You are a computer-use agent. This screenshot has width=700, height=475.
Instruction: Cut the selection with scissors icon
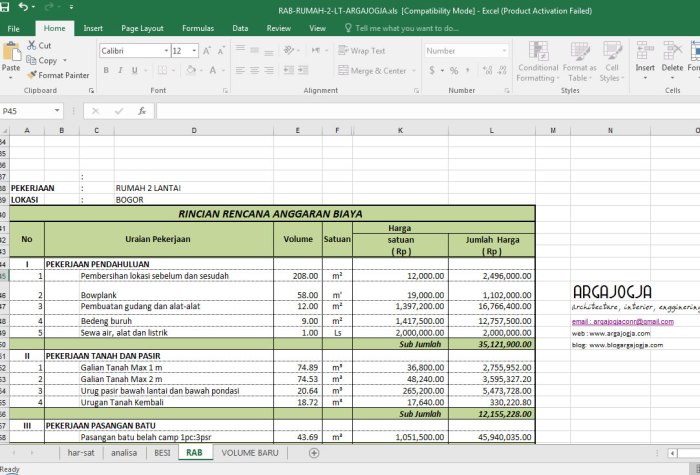click(x=39, y=46)
